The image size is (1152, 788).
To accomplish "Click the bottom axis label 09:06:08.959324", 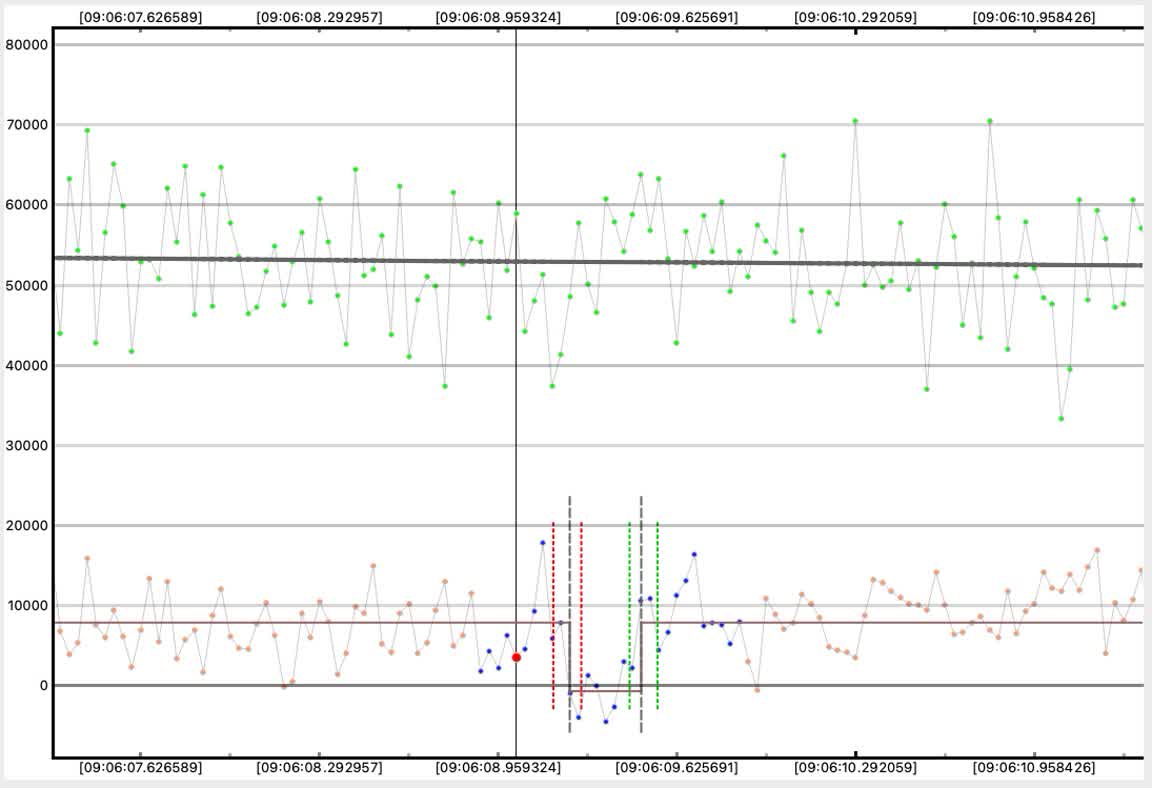I will coord(498,768).
